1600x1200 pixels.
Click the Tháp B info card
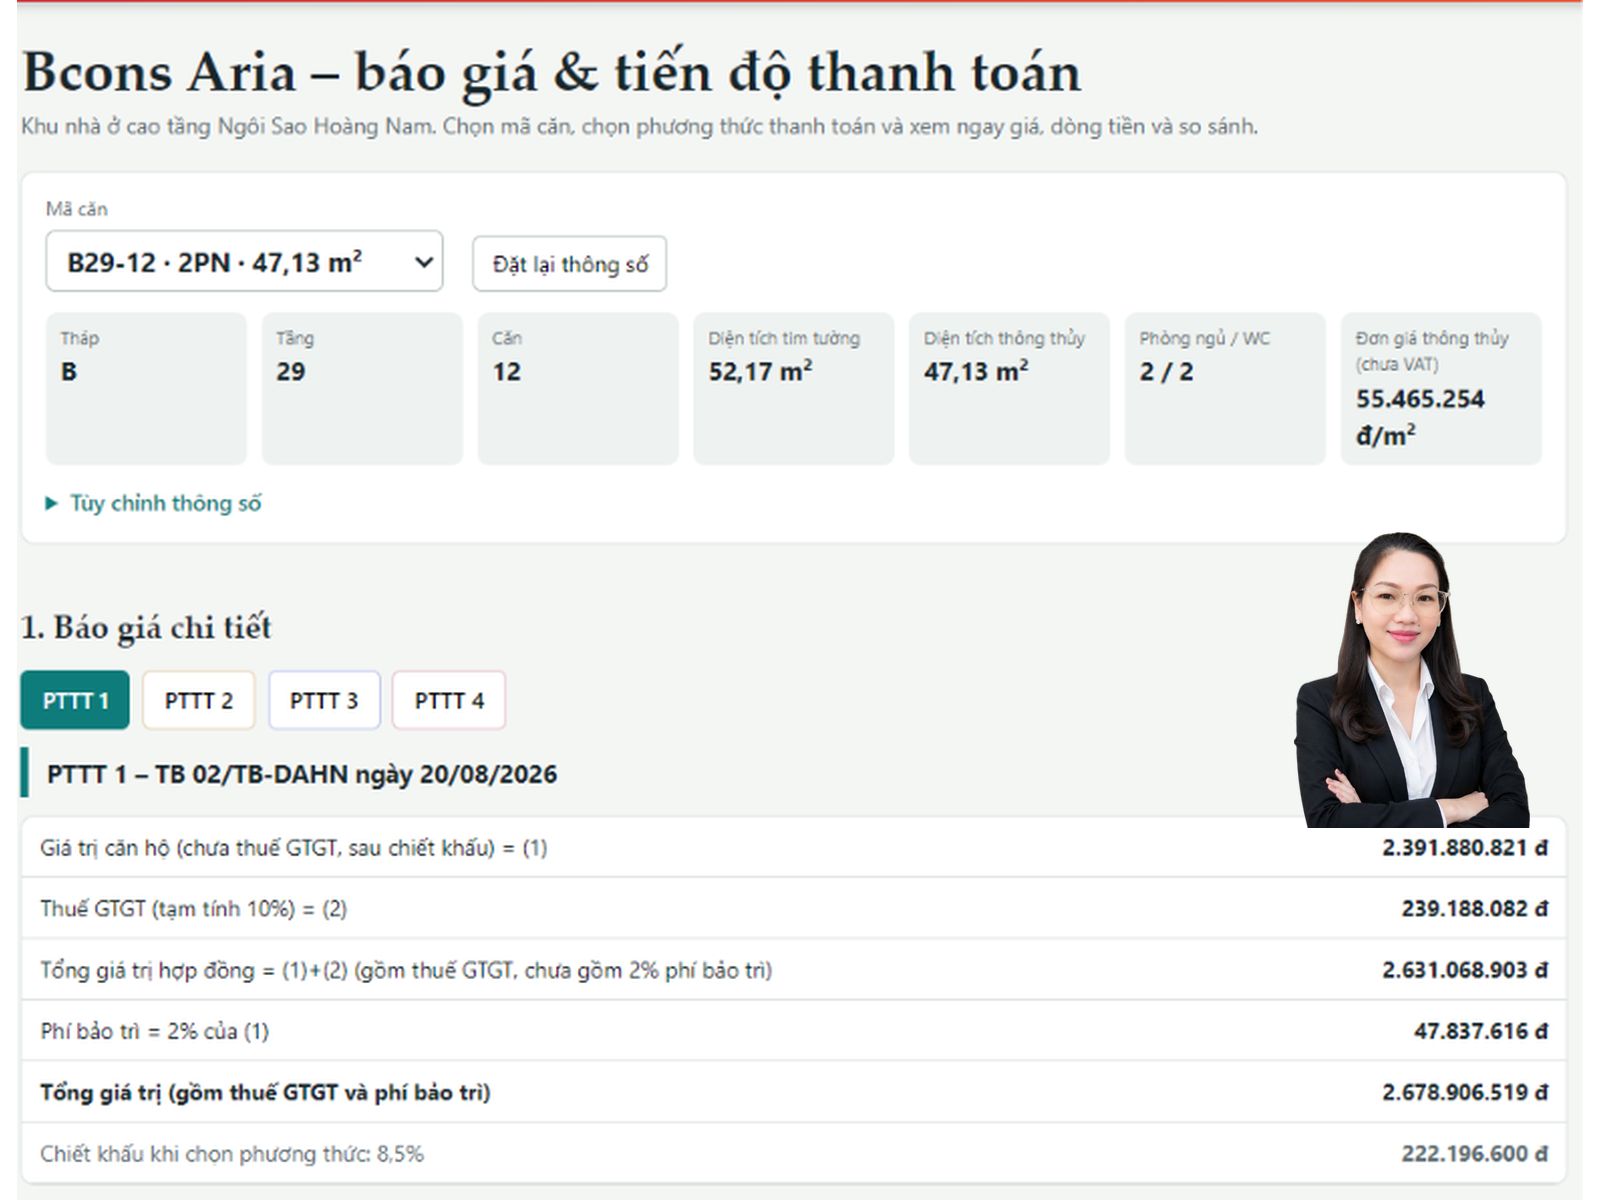(x=146, y=388)
